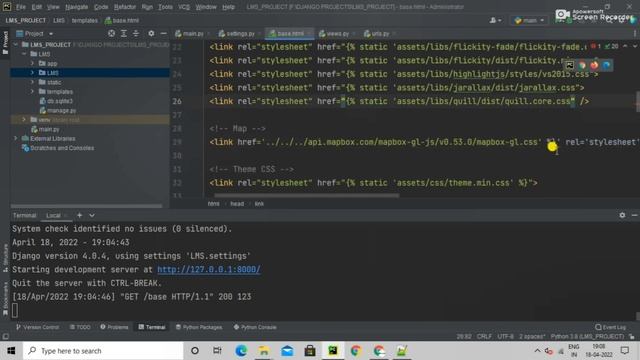640x360 pixels.
Task: Open db.sqlite3 in project tree
Action: pos(56,101)
